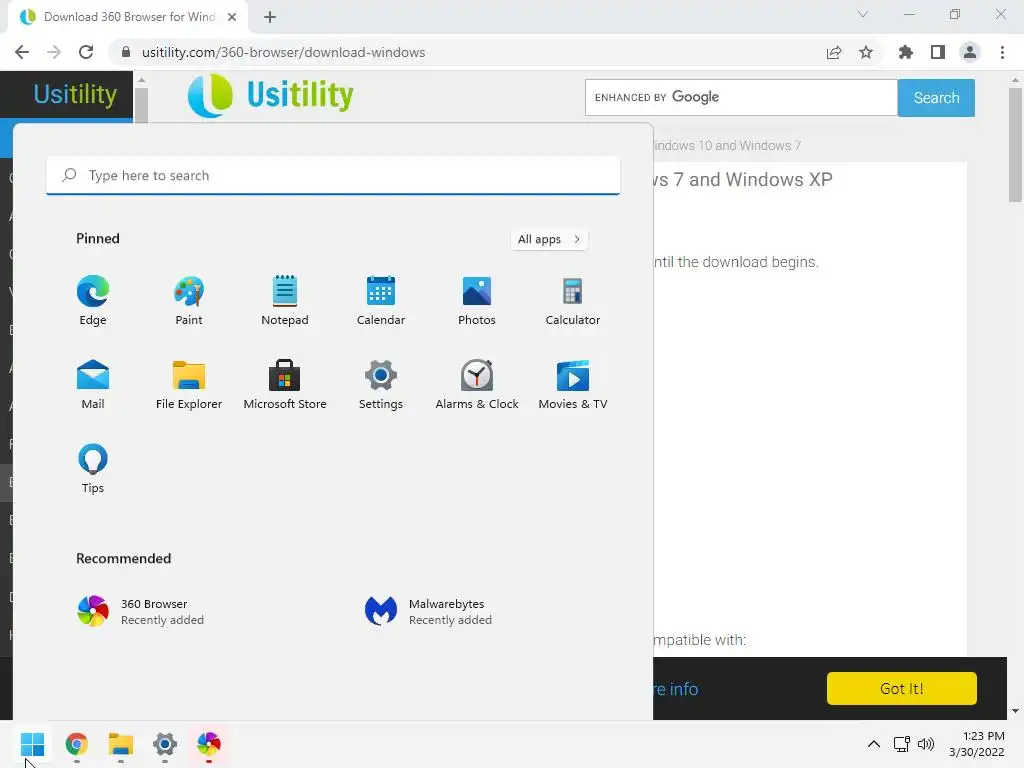Open network status tray icon
Screen dimensions: 1024x768
pyautogui.click(x=902, y=744)
